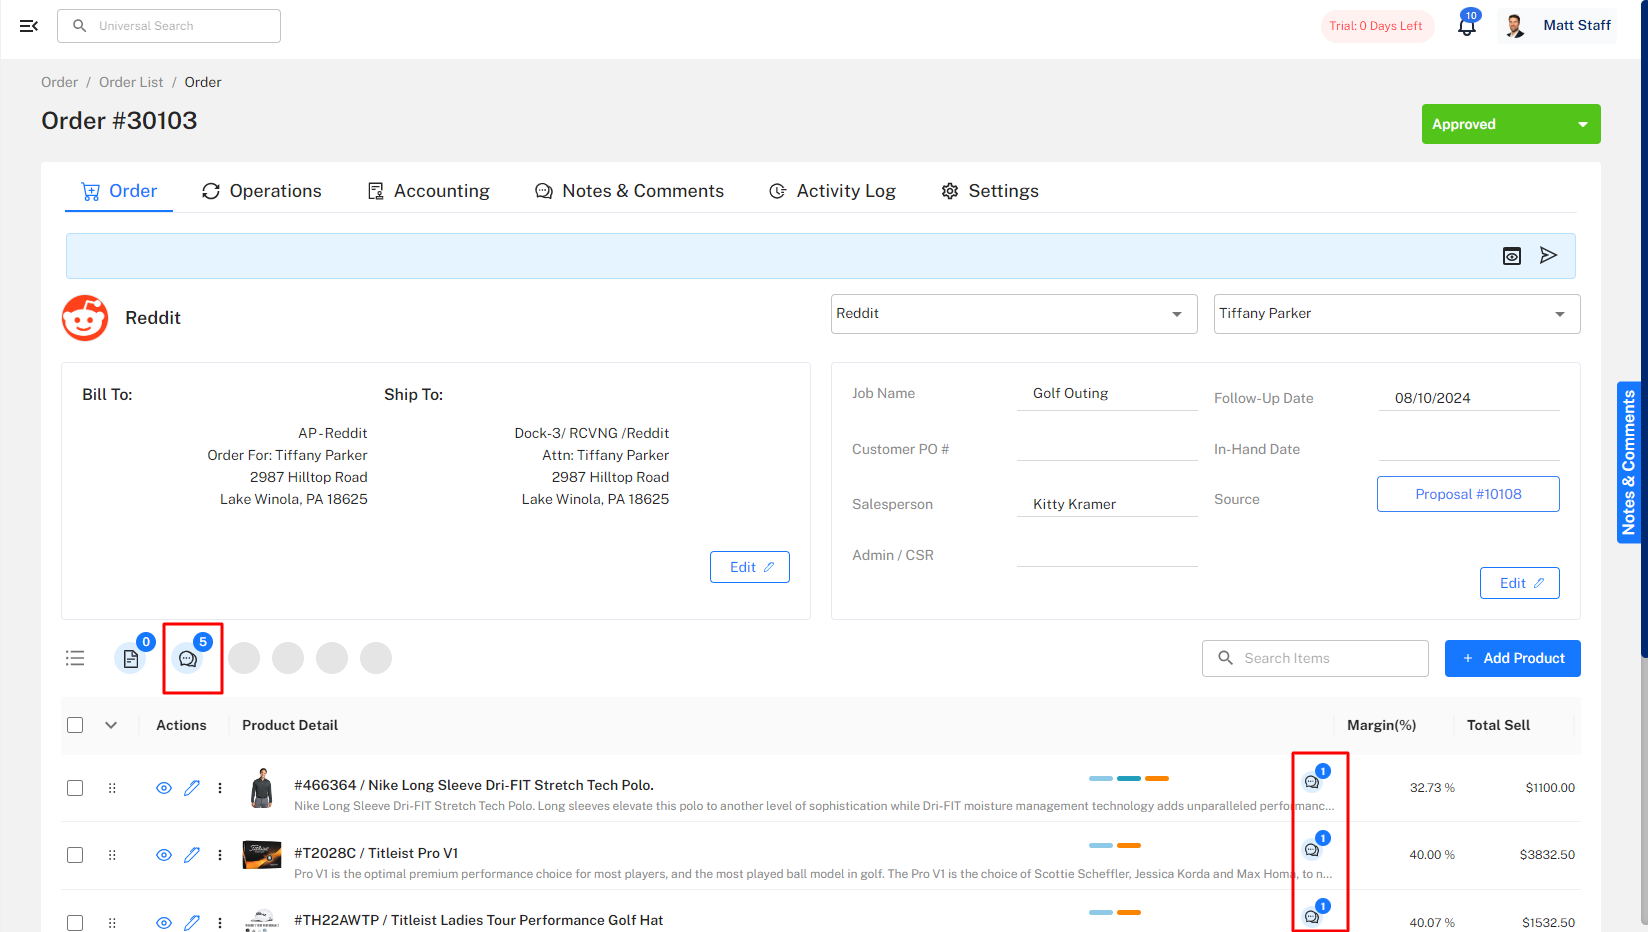1648x932 pixels.
Task: Toggle the select-all items checkbox
Action: pos(75,725)
